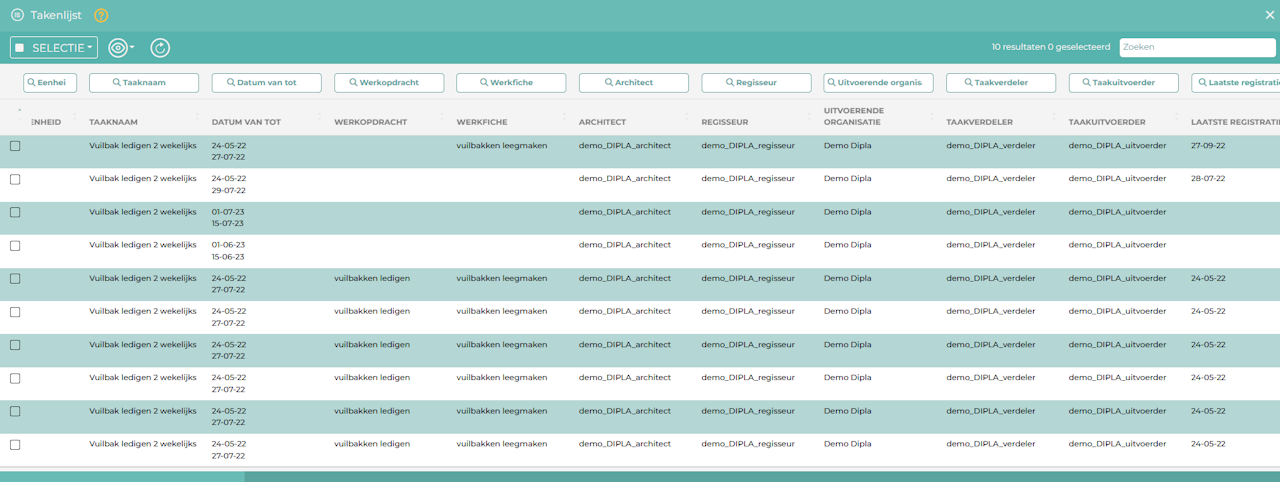This screenshot has width=1280, height=482.
Task: Filter by Werkopdracht search box
Action: [x=389, y=83]
